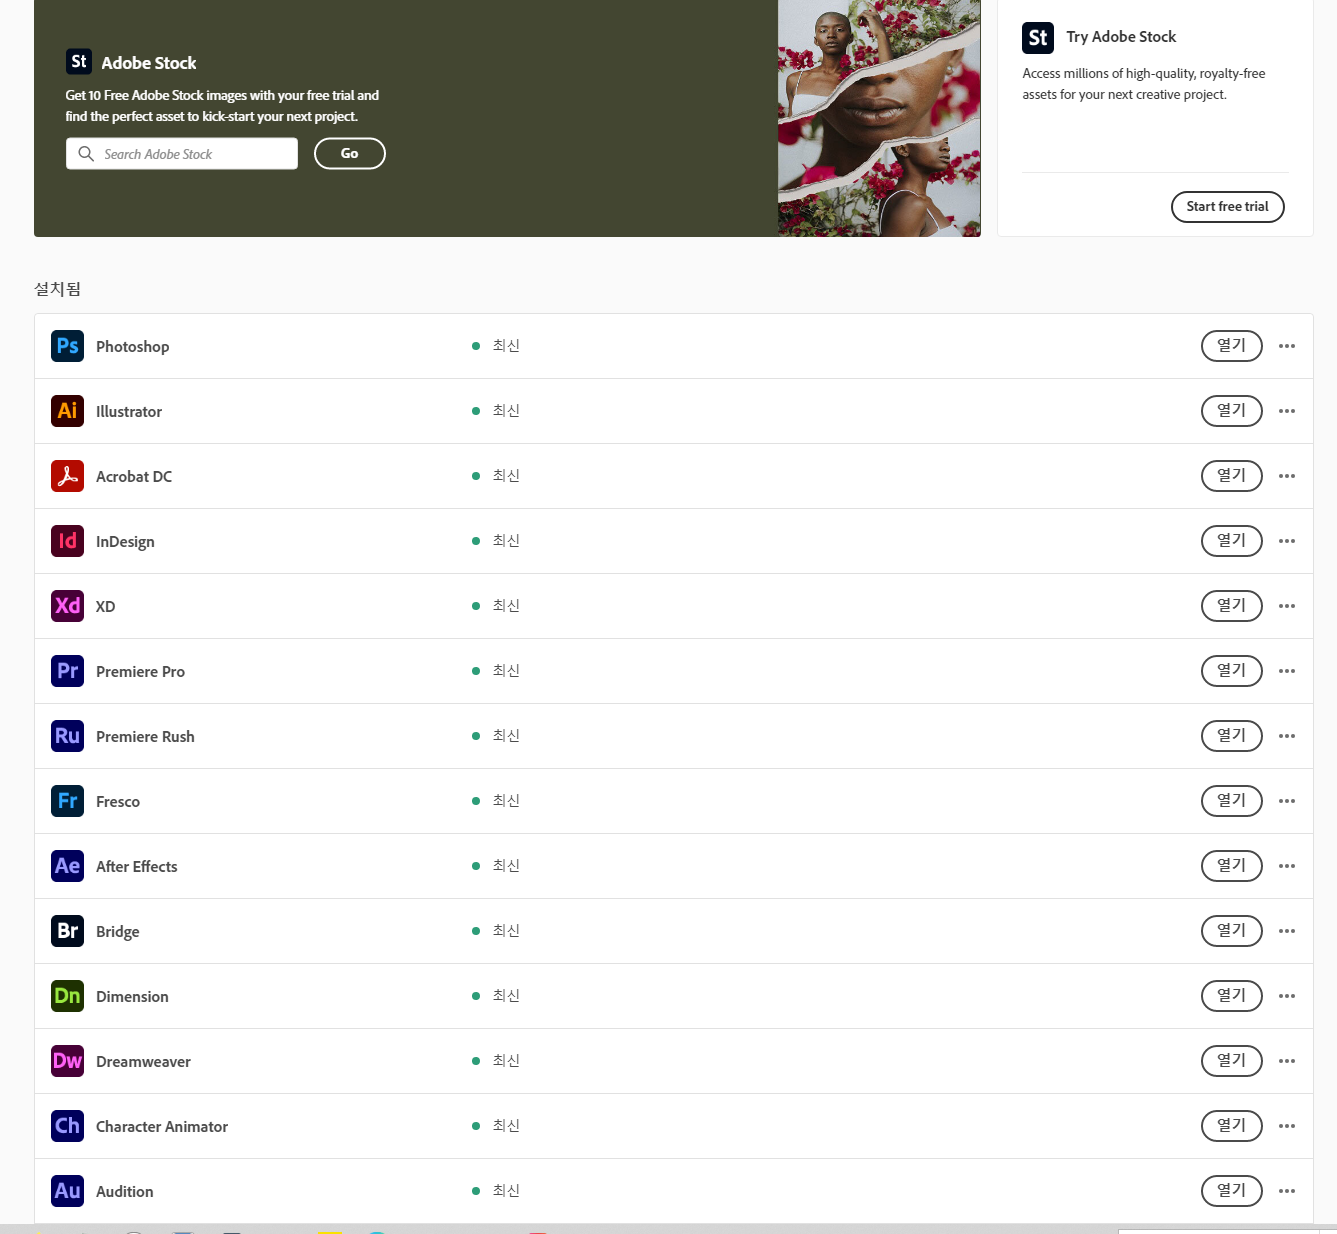Start the Adobe Stock free trial
Image resolution: width=1337 pixels, height=1234 pixels.
(1228, 207)
